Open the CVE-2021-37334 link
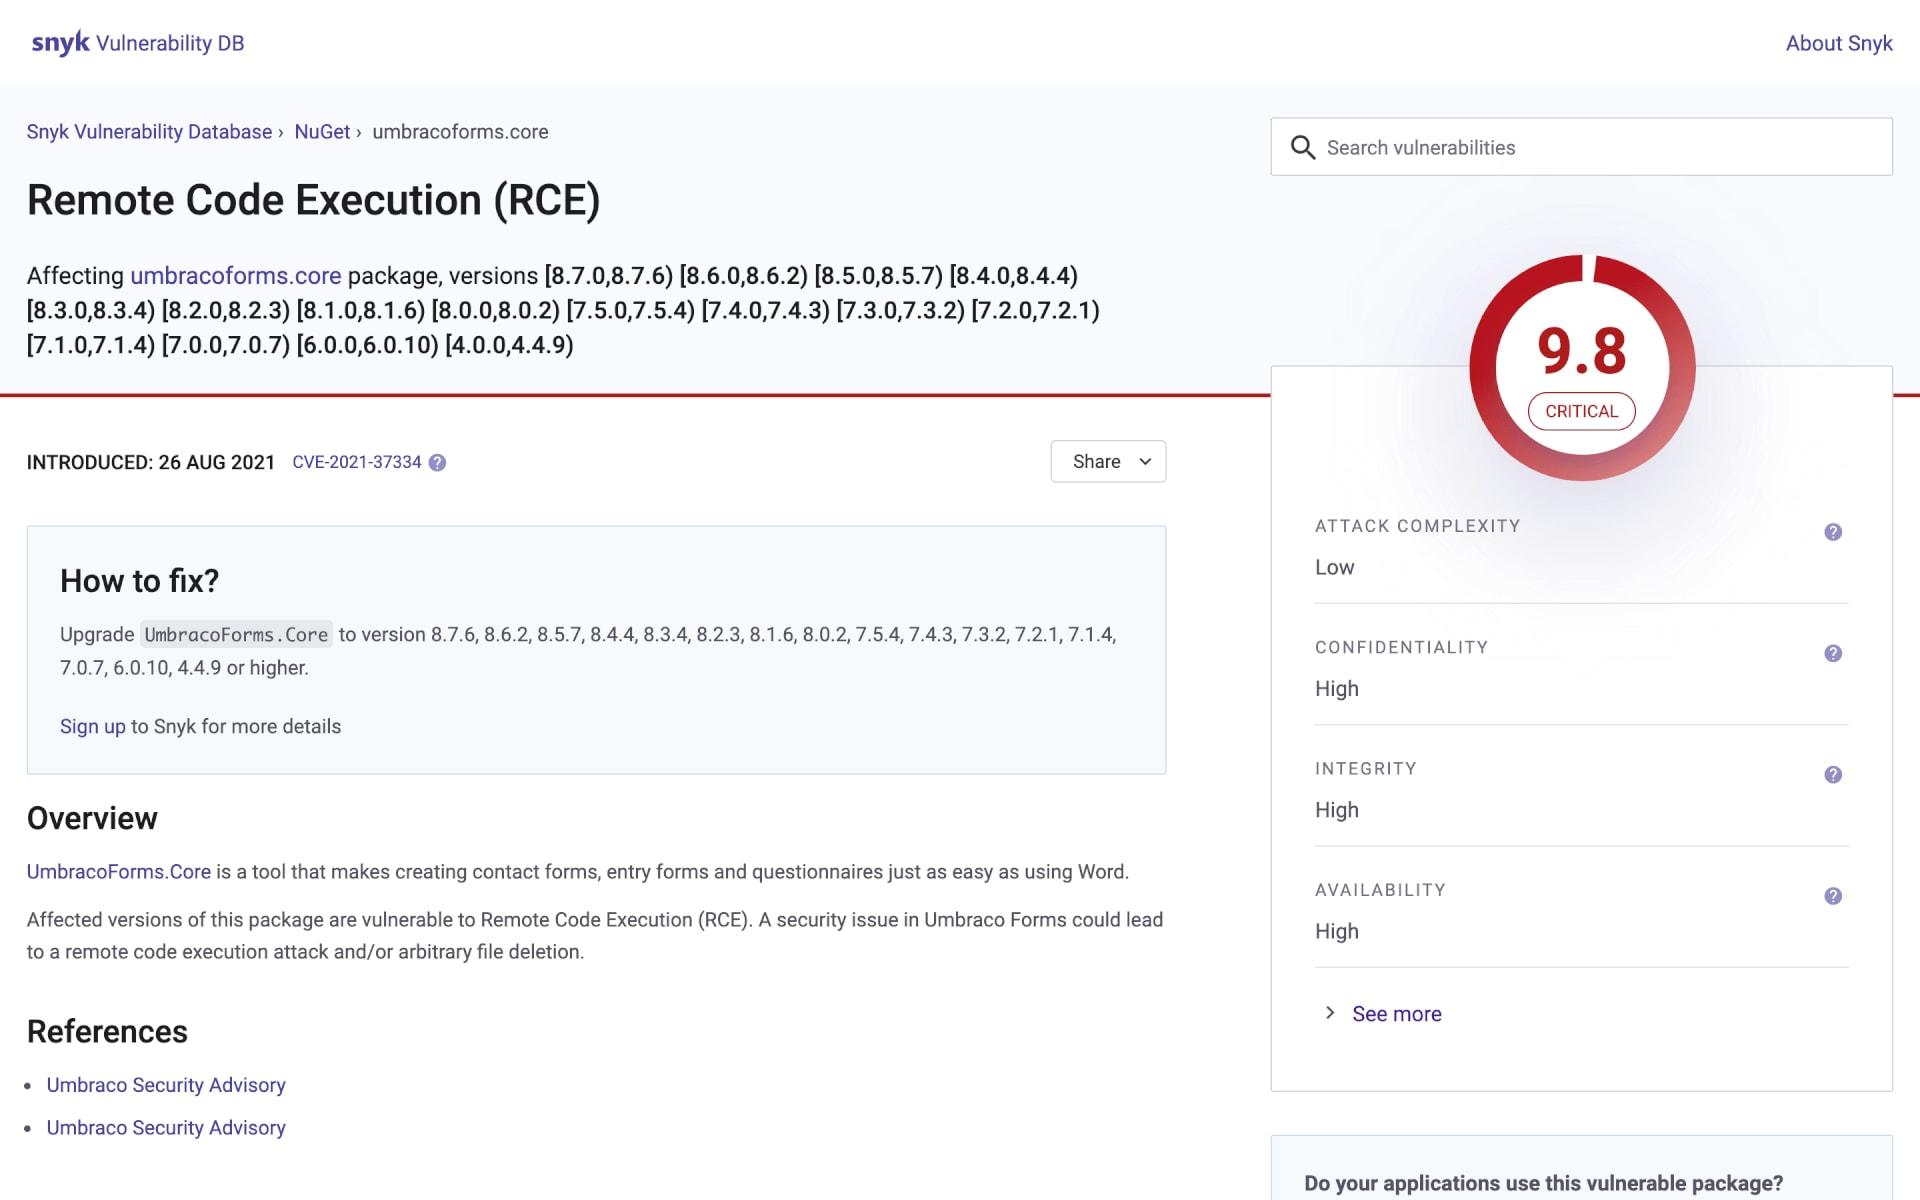 356,462
